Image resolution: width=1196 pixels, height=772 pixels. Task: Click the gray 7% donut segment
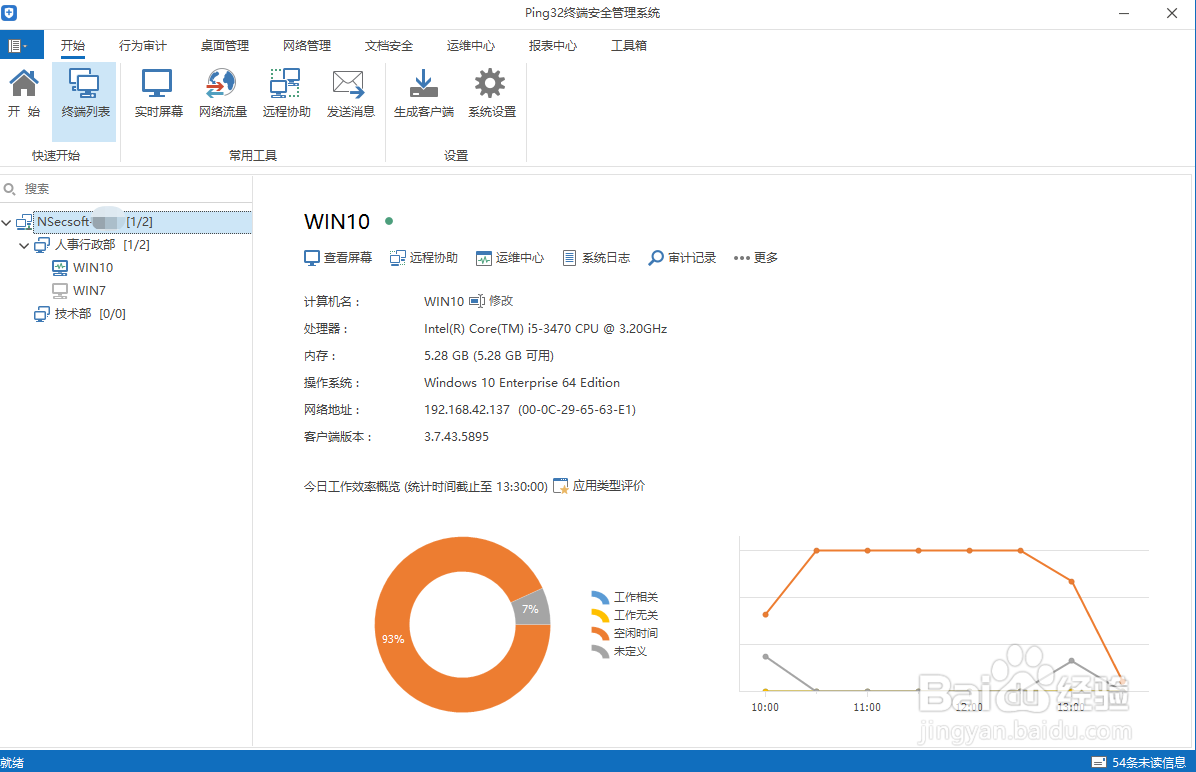531,609
